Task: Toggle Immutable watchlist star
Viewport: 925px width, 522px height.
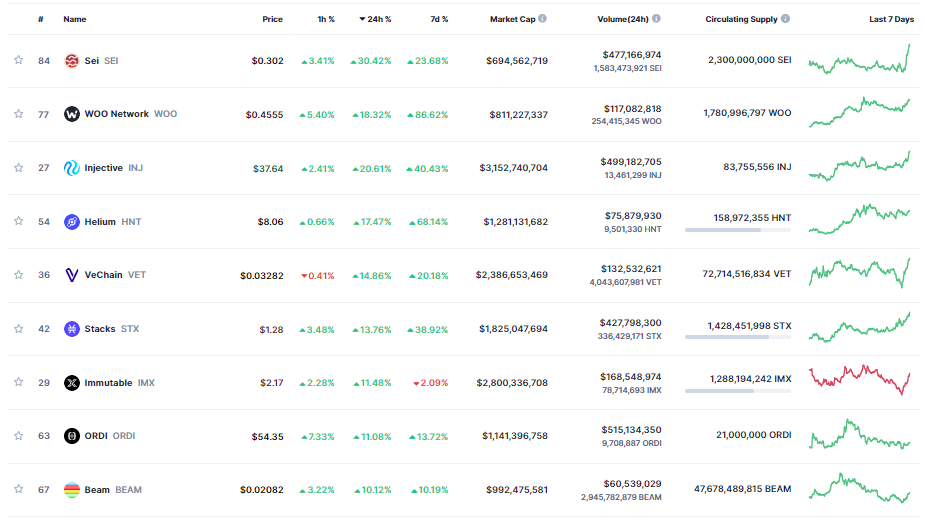Action: (x=18, y=382)
